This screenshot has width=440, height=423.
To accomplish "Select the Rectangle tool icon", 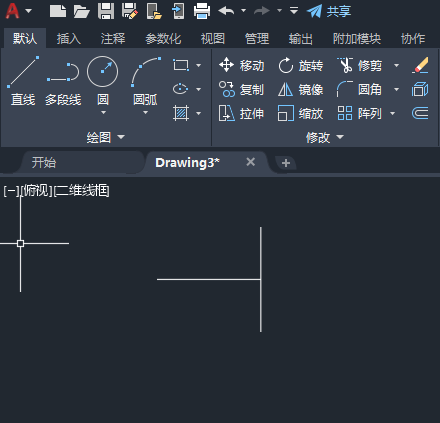I will [x=181, y=65].
